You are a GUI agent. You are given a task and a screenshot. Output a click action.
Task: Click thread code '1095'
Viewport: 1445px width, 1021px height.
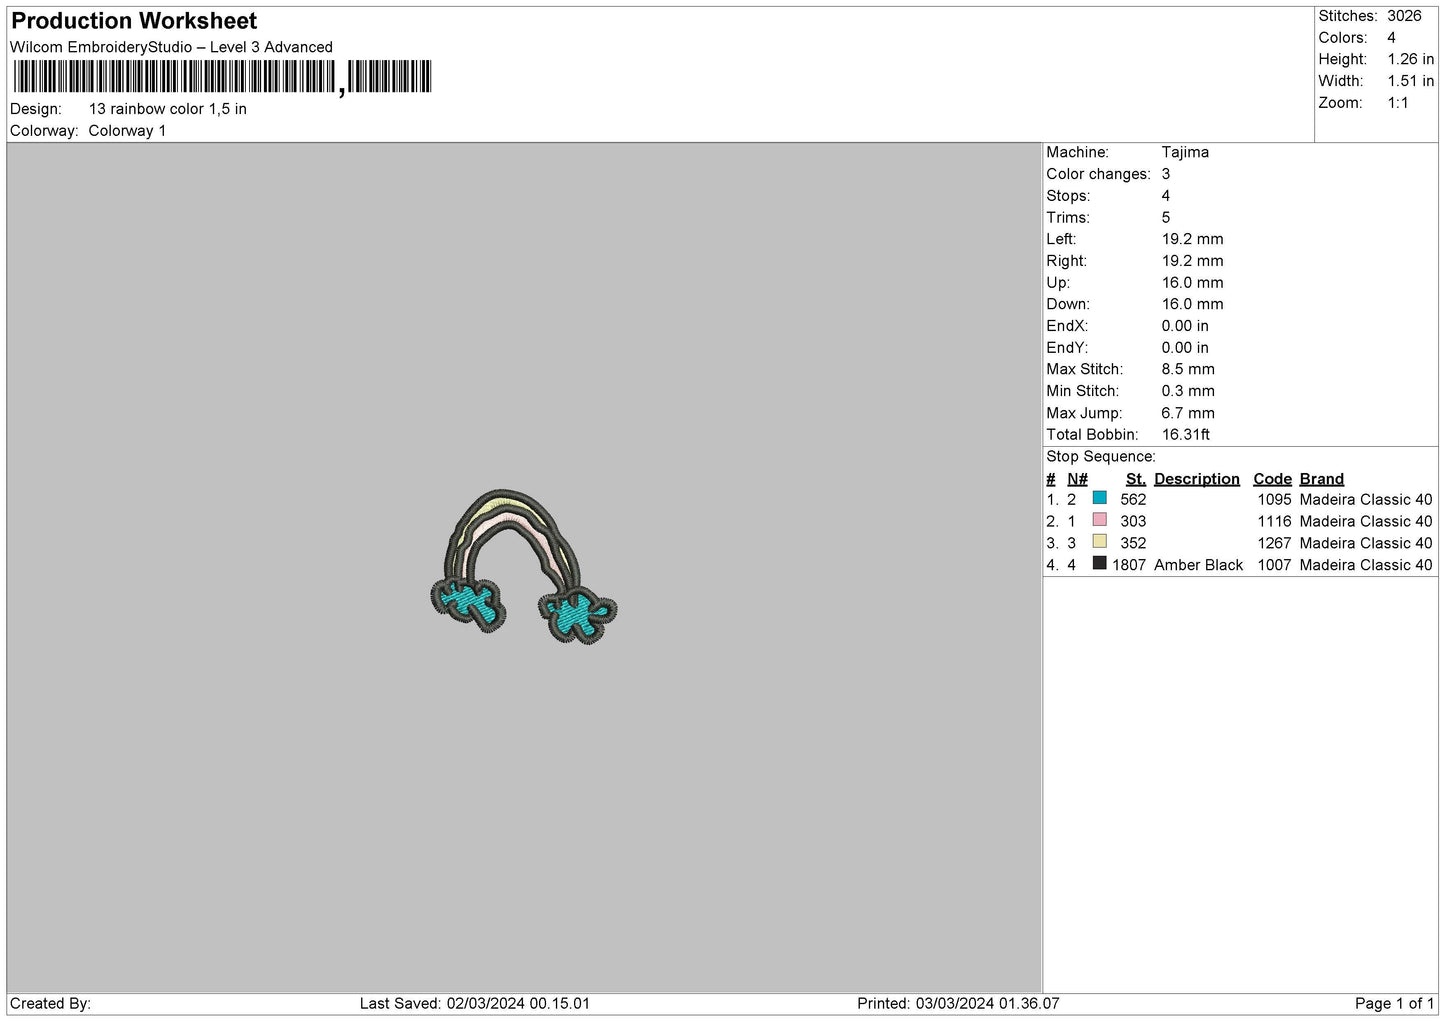[x=1275, y=500]
